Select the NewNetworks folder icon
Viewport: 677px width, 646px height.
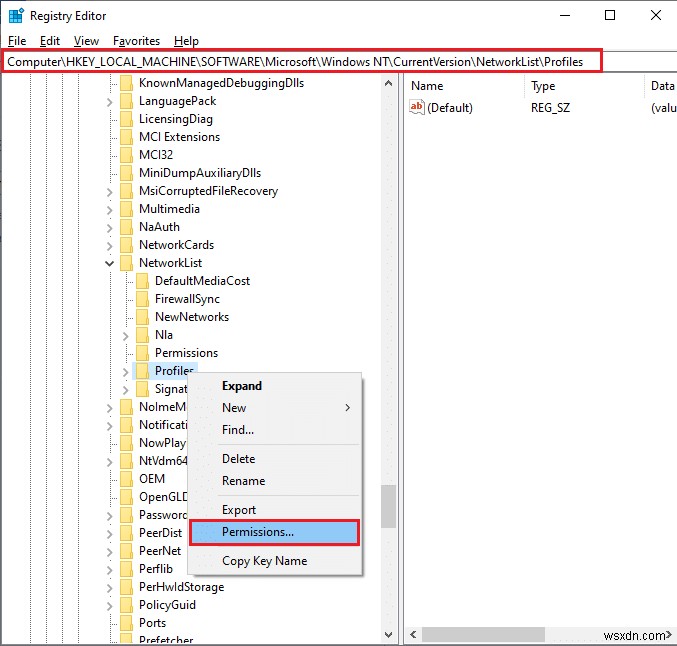pyautogui.click(x=142, y=317)
